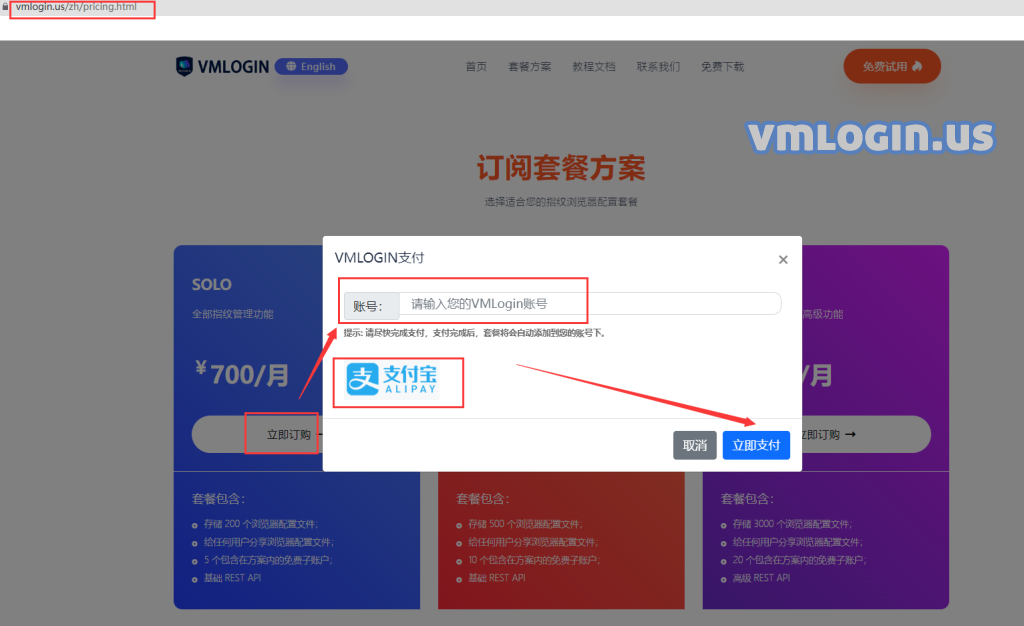Image resolution: width=1024 pixels, height=626 pixels.
Task: Click the VMLOGIN支付 dialog title
Action: click(x=379, y=258)
